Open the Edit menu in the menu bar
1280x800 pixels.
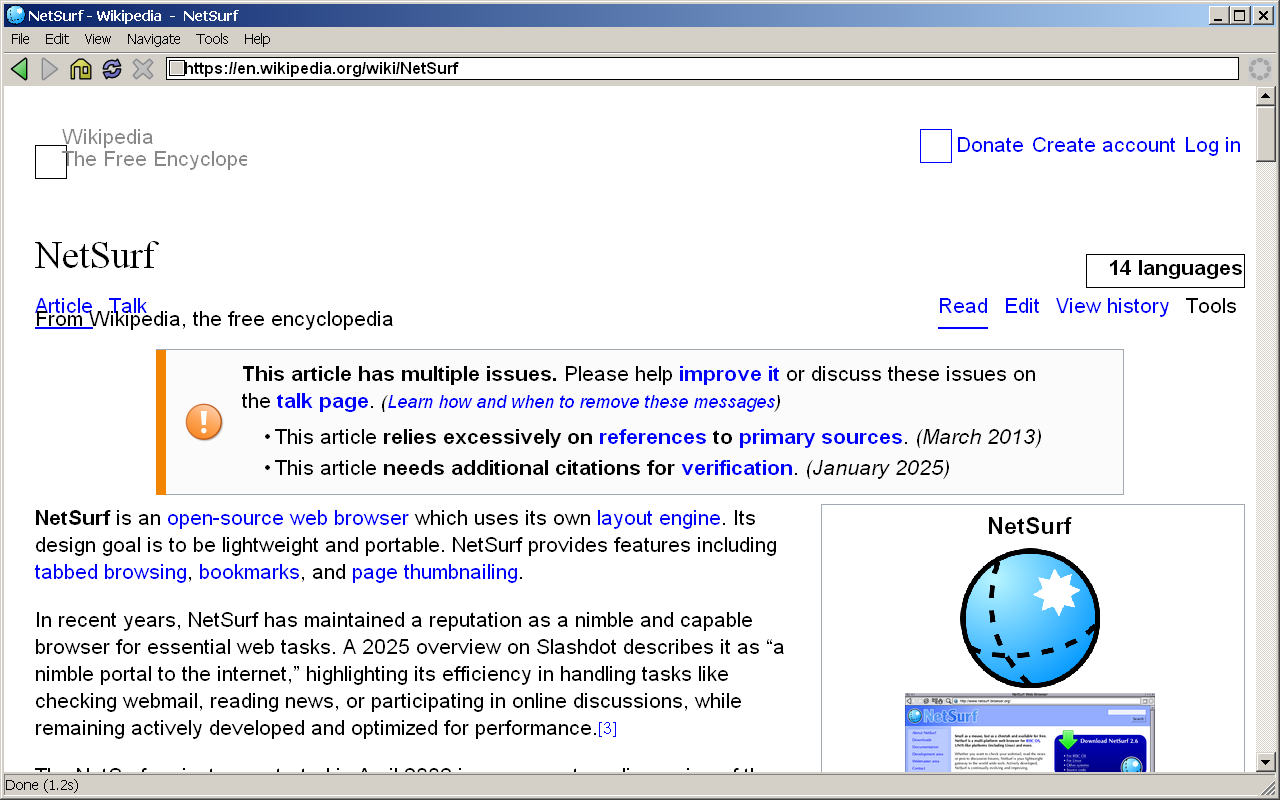57,39
